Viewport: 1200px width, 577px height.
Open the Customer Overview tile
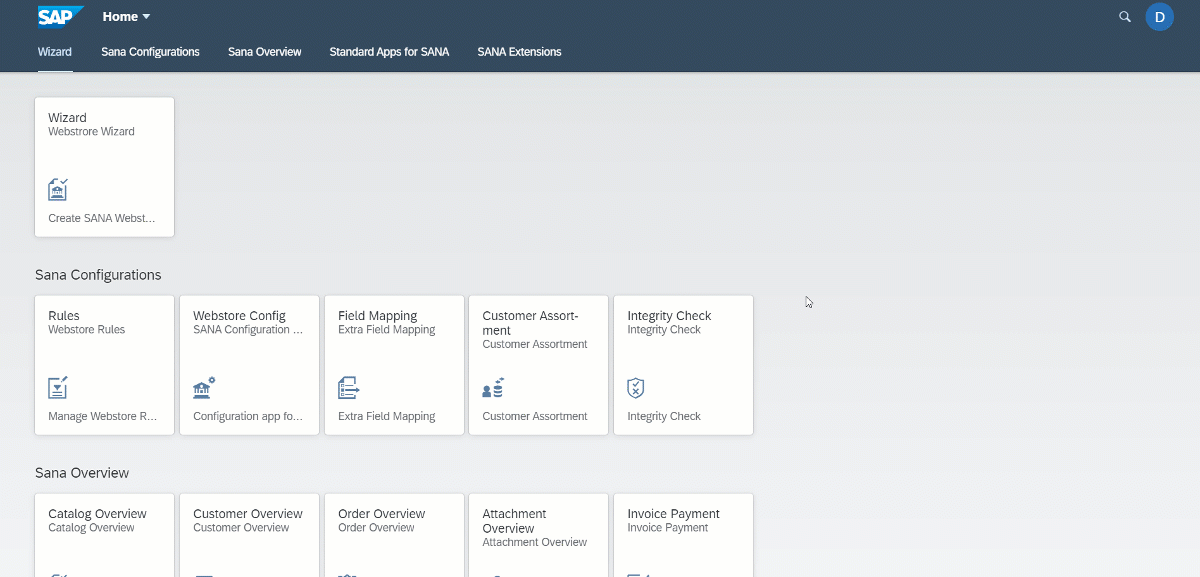point(250,535)
